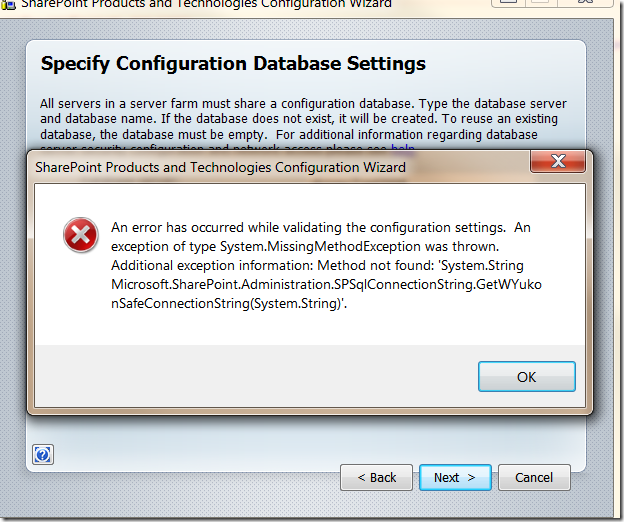Click the 'Specify Configuration Database Settings' heading
The height and width of the screenshot is (522, 624).
pyautogui.click(x=233, y=64)
